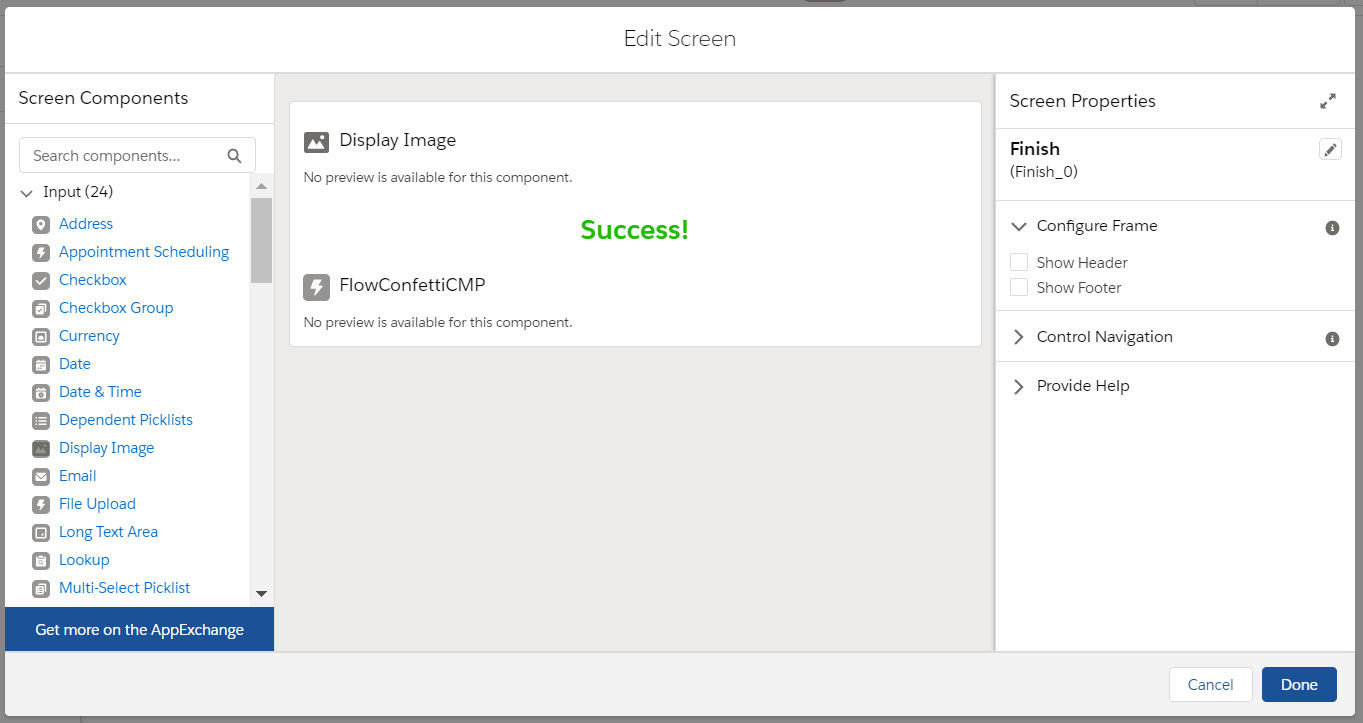Select the Checkbox component icon

[x=40, y=280]
